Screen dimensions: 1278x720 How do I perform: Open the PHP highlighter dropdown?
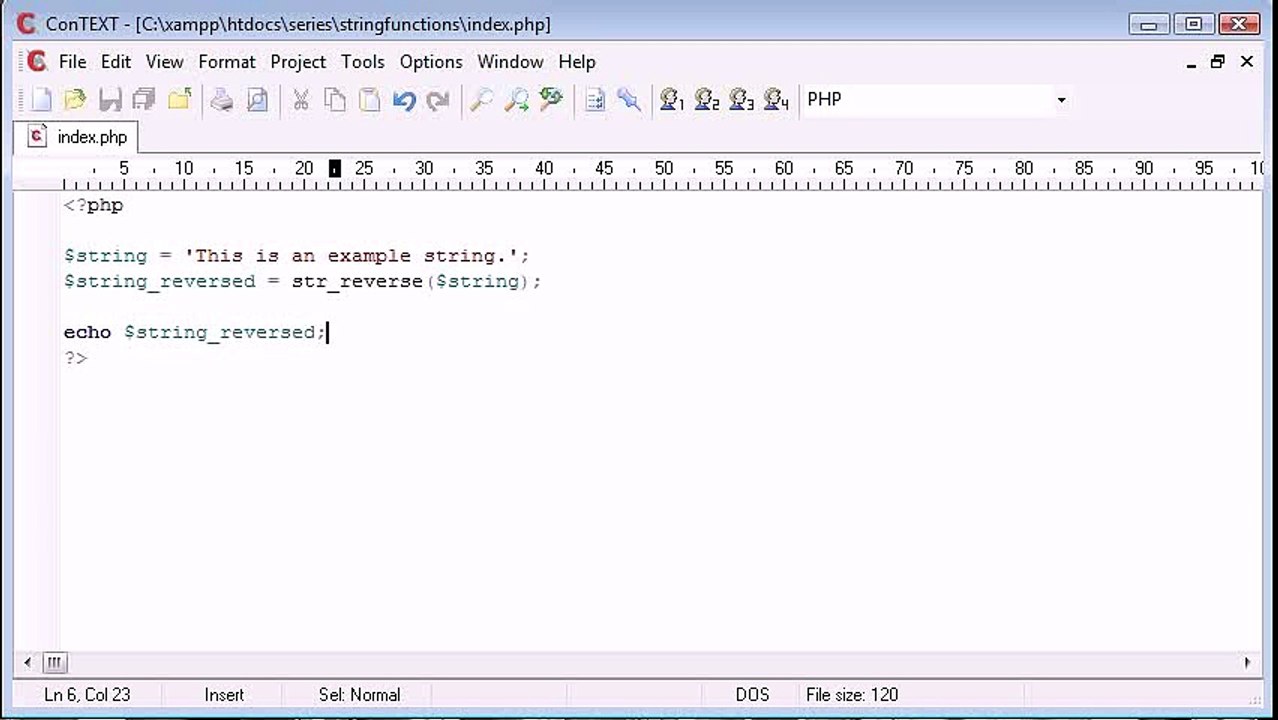(1061, 99)
